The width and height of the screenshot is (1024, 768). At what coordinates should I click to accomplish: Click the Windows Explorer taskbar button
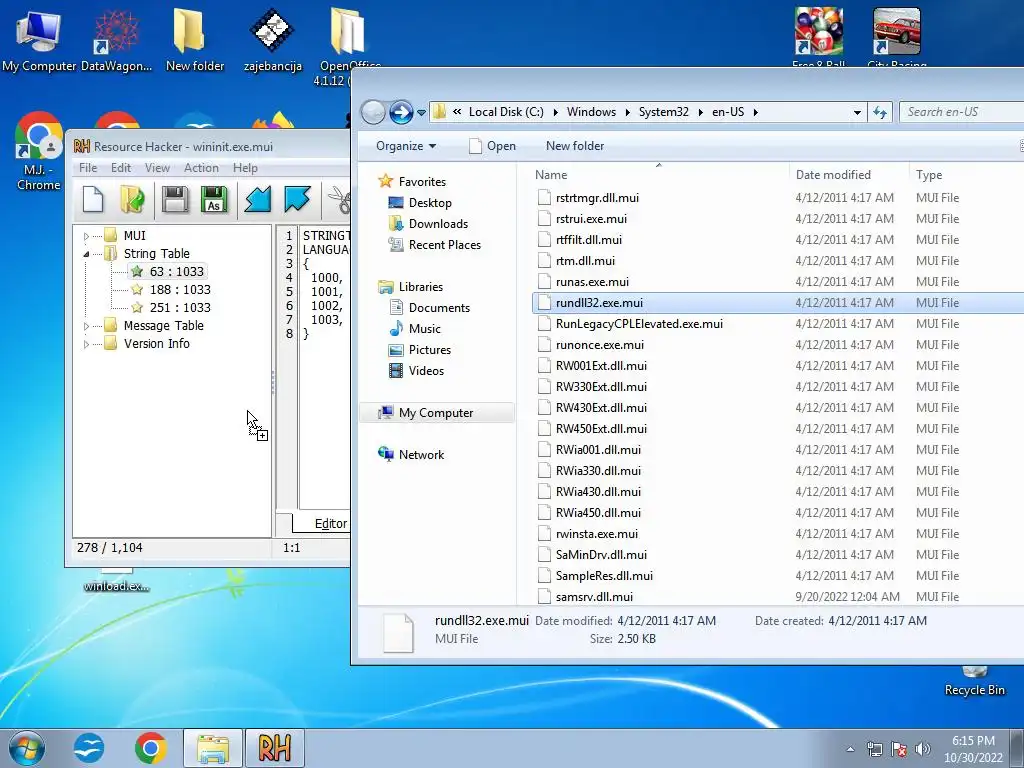(x=213, y=748)
